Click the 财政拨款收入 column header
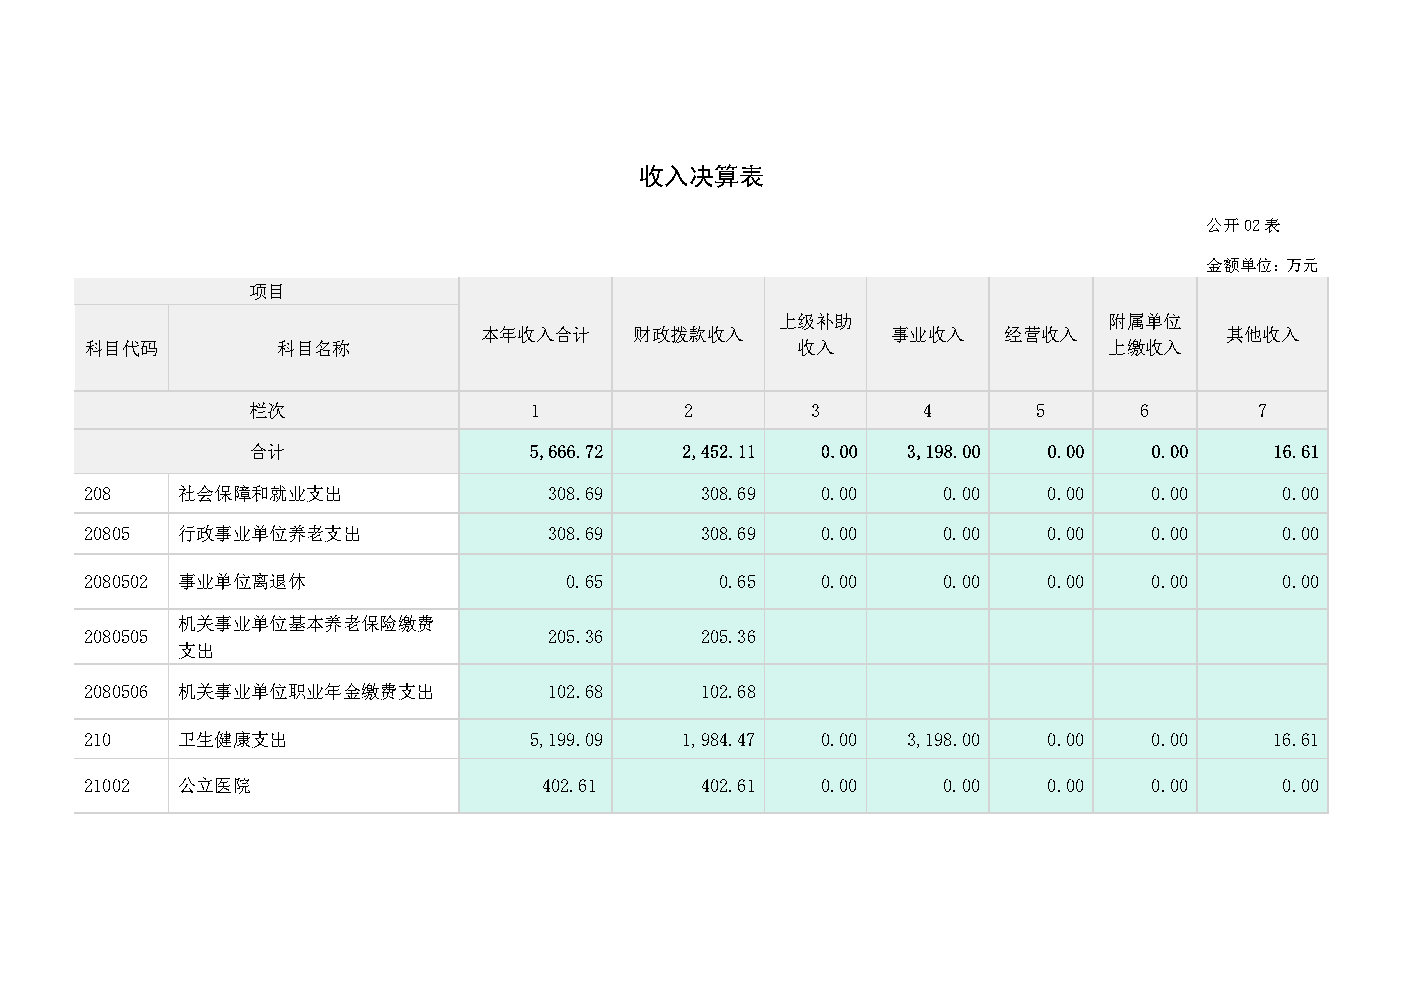This screenshot has width=1403, height=992. (688, 335)
